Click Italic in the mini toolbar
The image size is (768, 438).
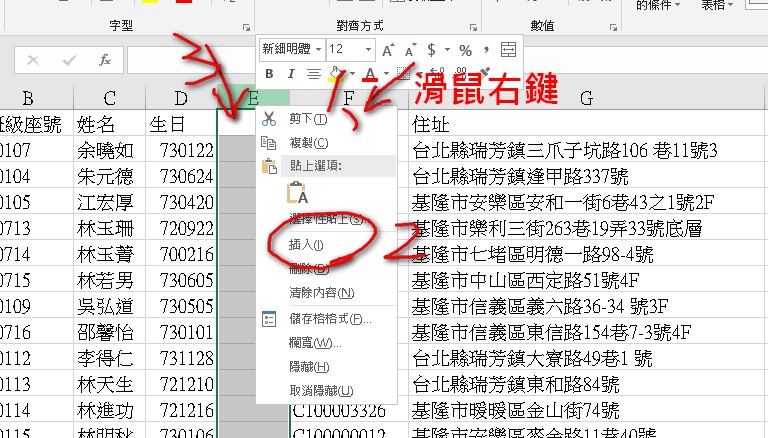[291, 74]
